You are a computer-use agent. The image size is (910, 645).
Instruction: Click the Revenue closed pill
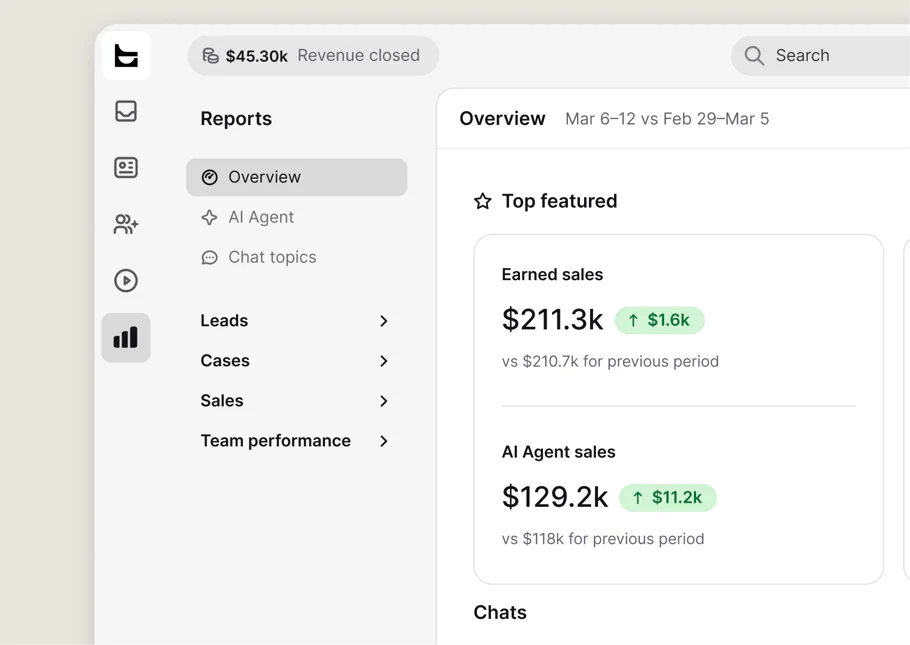pyautogui.click(x=313, y=56)
